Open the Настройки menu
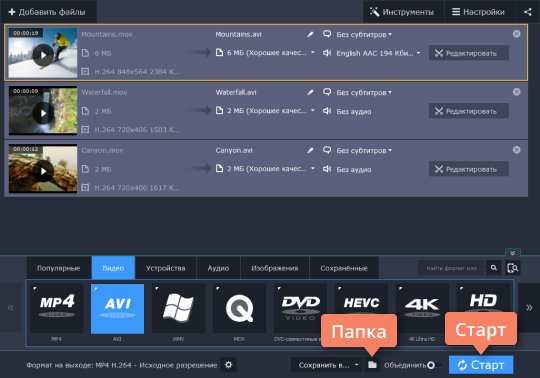The height and width of the screenshot is (378, 540). click(x=480, y=12)
